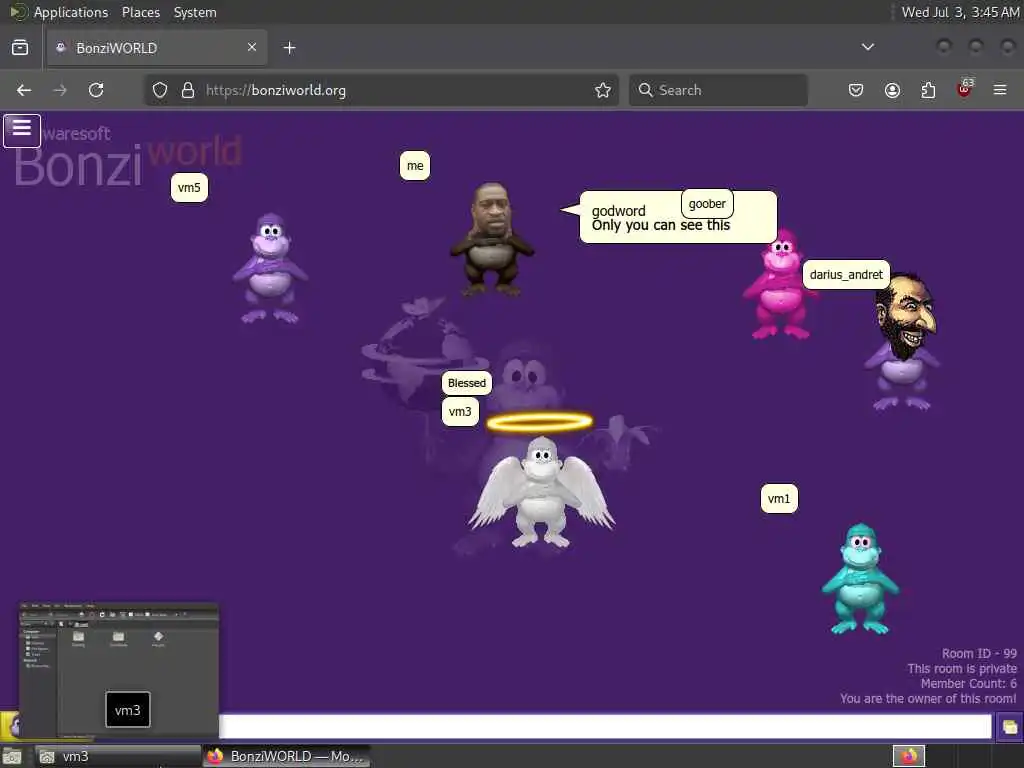Open the System menu

195,12
